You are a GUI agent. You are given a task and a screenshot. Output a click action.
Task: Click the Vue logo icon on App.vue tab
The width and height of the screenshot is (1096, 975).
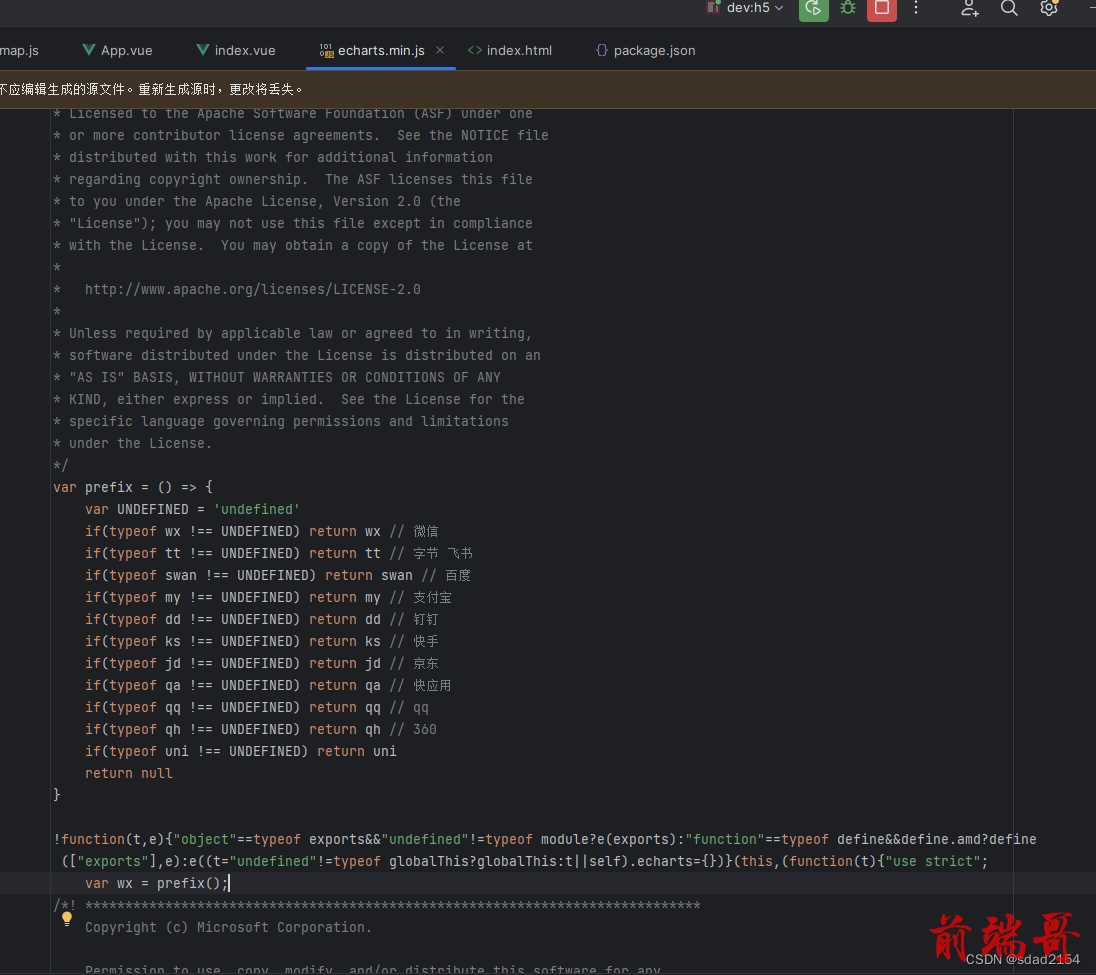pyautogui.click(x=89, y=50)
